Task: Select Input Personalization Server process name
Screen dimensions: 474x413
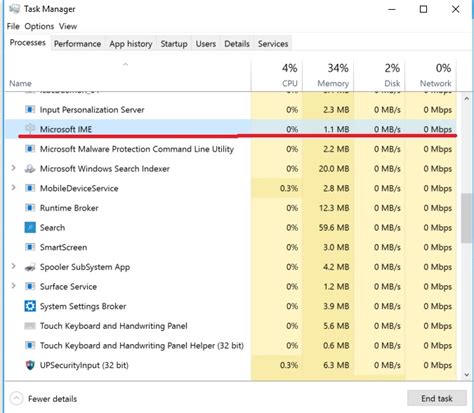Action: (x=92, y=110)
